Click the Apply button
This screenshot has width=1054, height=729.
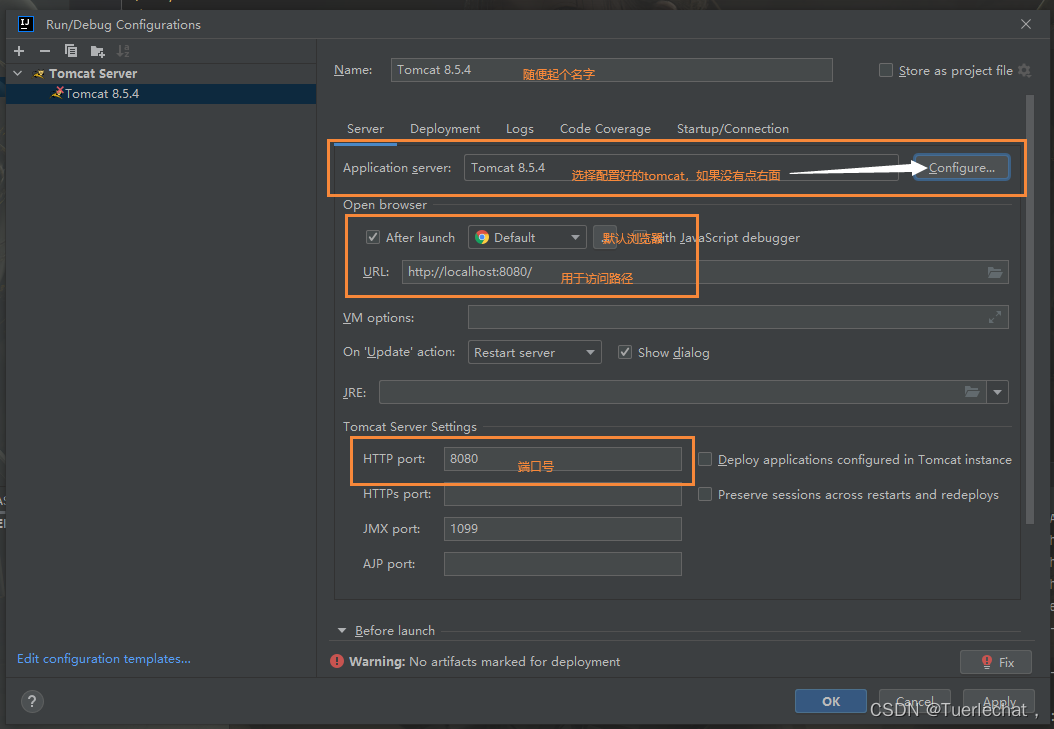tap(999, 701)
